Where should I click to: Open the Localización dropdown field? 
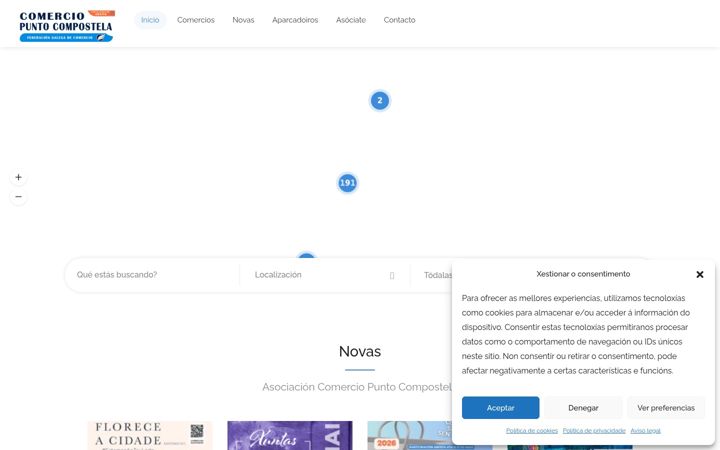324,275
